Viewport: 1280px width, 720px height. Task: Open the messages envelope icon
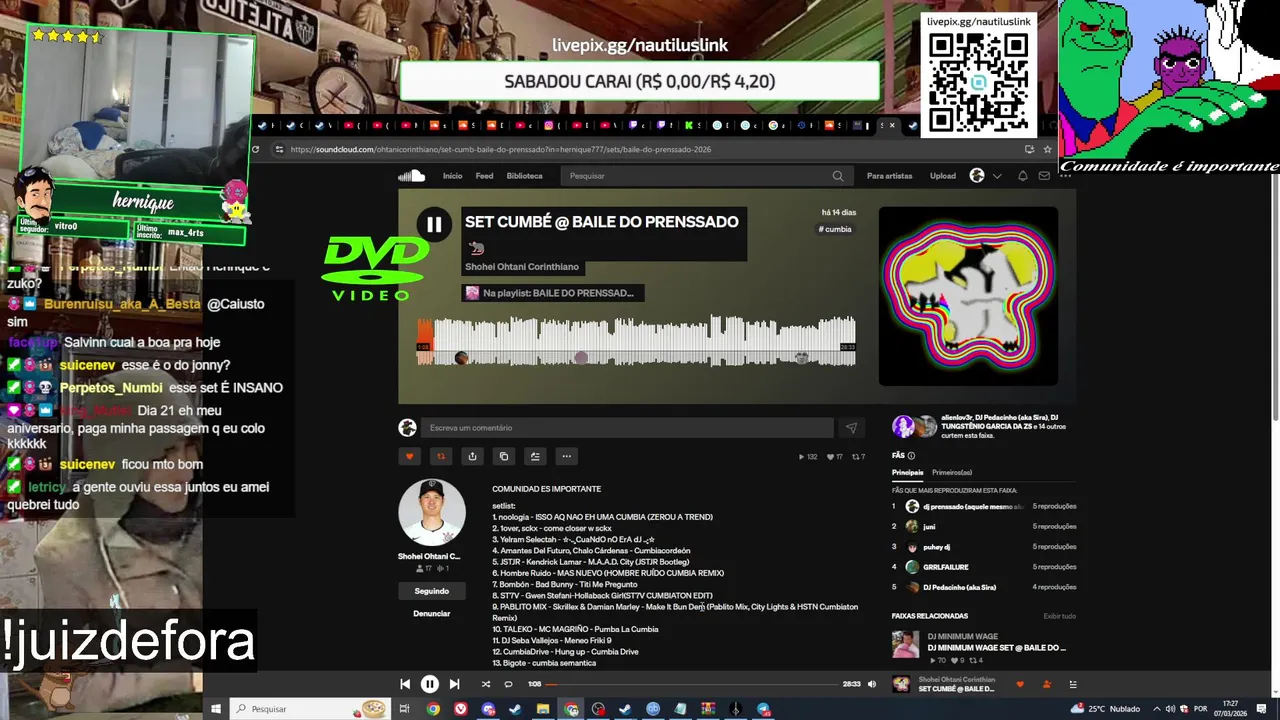pyautogui.click(x=1044, y=176)
